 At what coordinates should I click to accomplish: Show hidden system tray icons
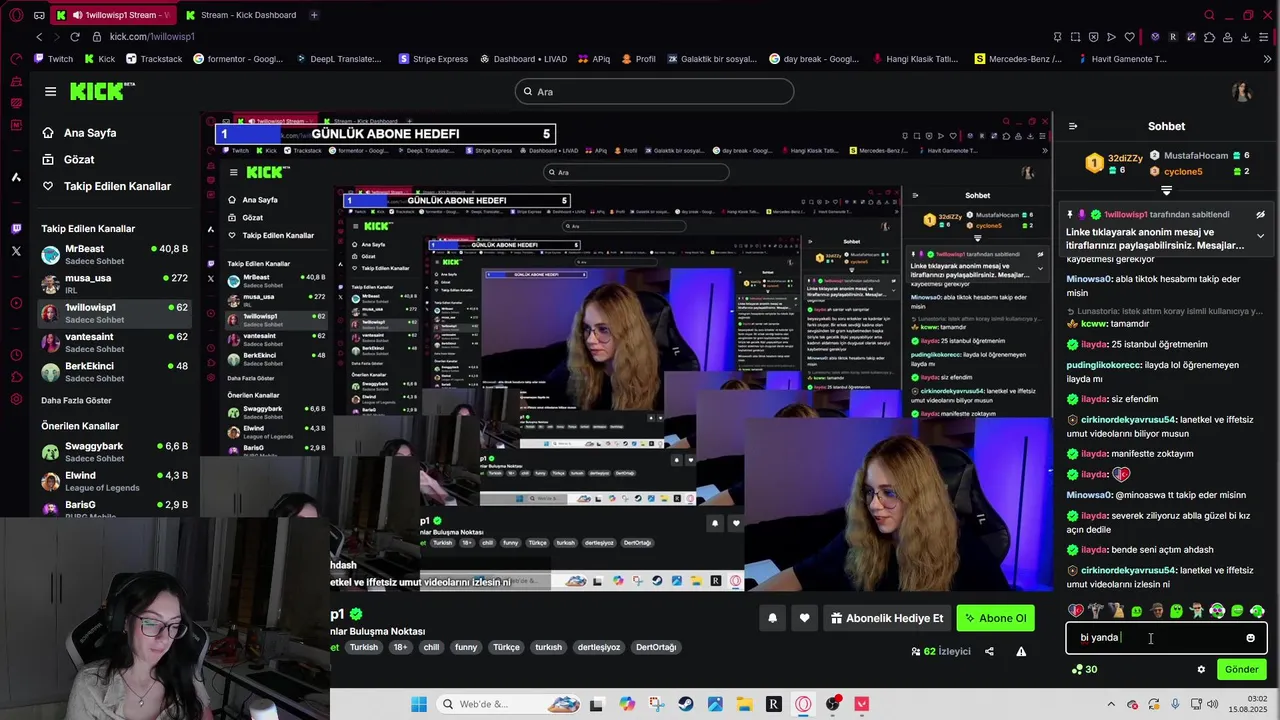coord(1113,705)
